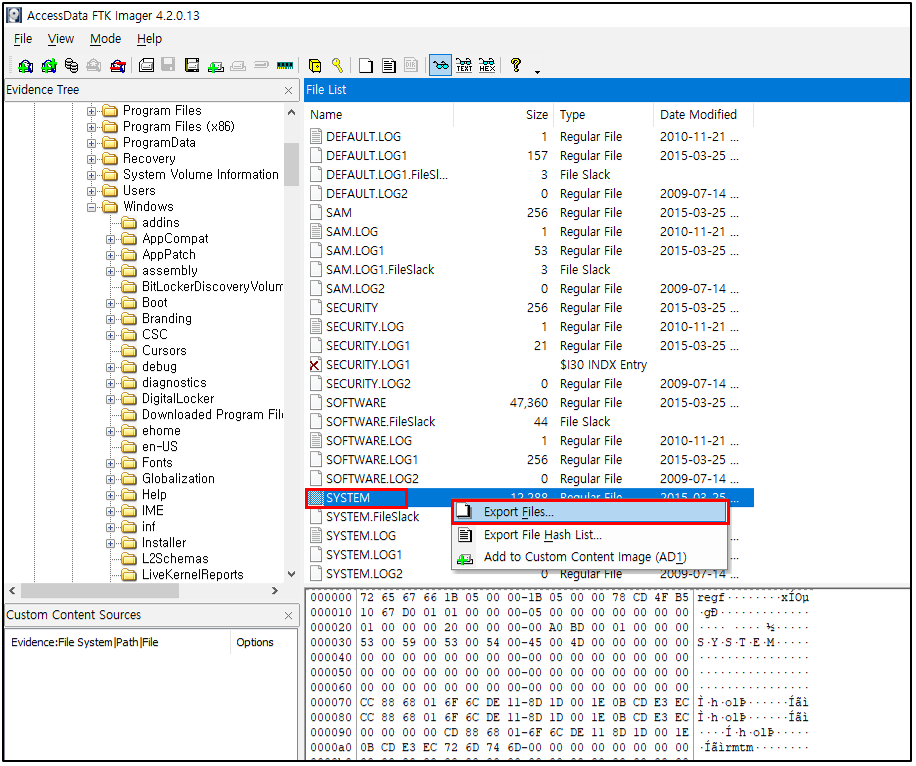Click the Remove Evidence Item toolbar icon
Viewport: 916px width, 766px height.
point(94,65)
